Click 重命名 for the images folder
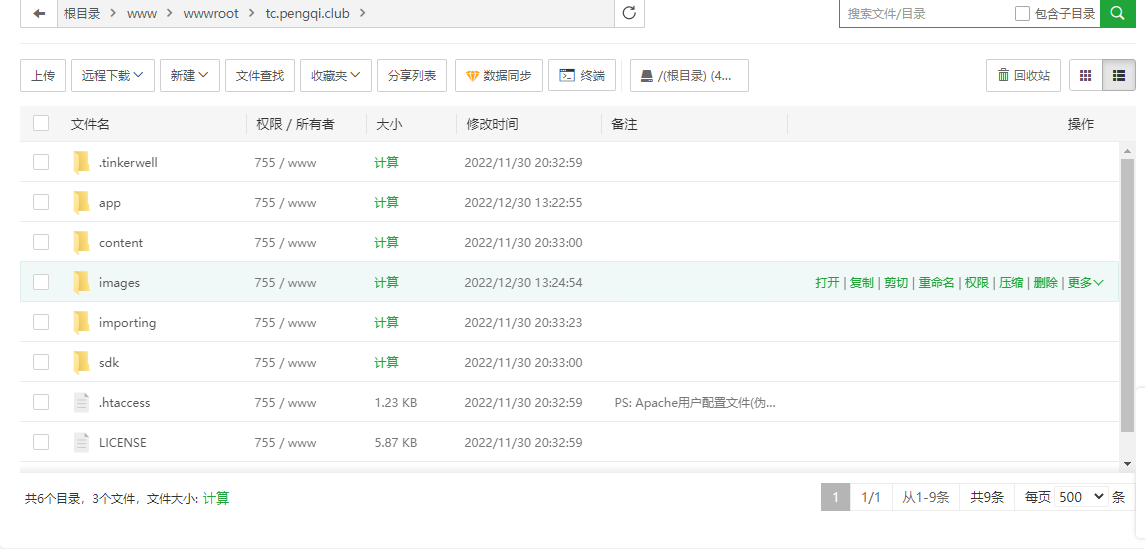Screen dimensions: 1145x549 [936, 283]
